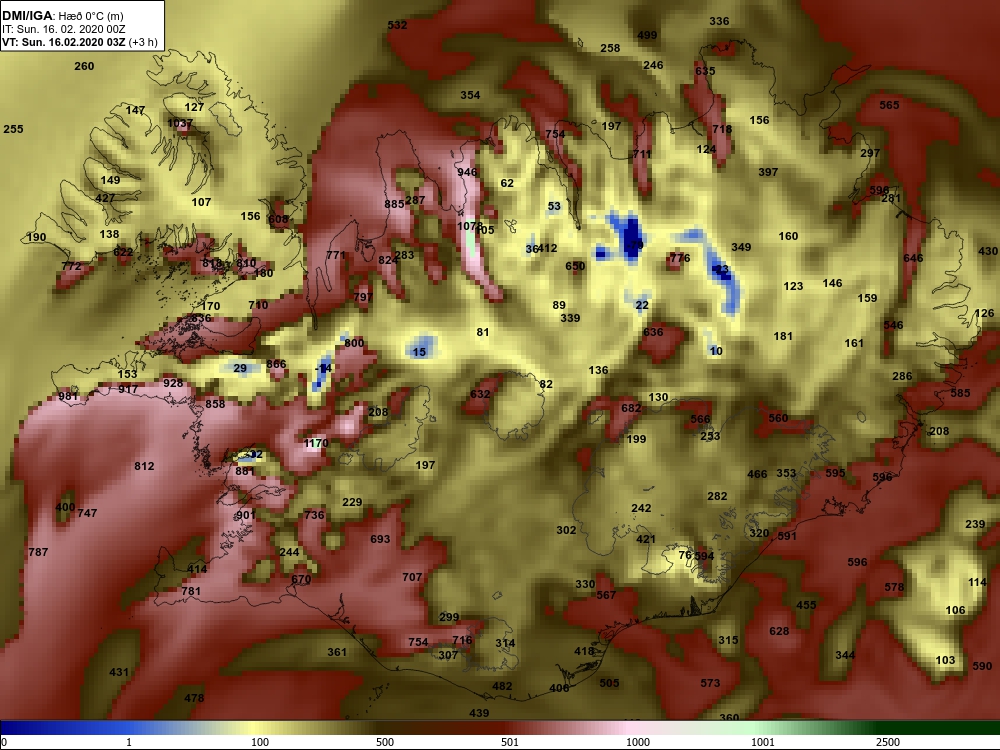Pick the map value '781'
The image size is (1000, 750).
pyautogui.click(x=191, y=591)
